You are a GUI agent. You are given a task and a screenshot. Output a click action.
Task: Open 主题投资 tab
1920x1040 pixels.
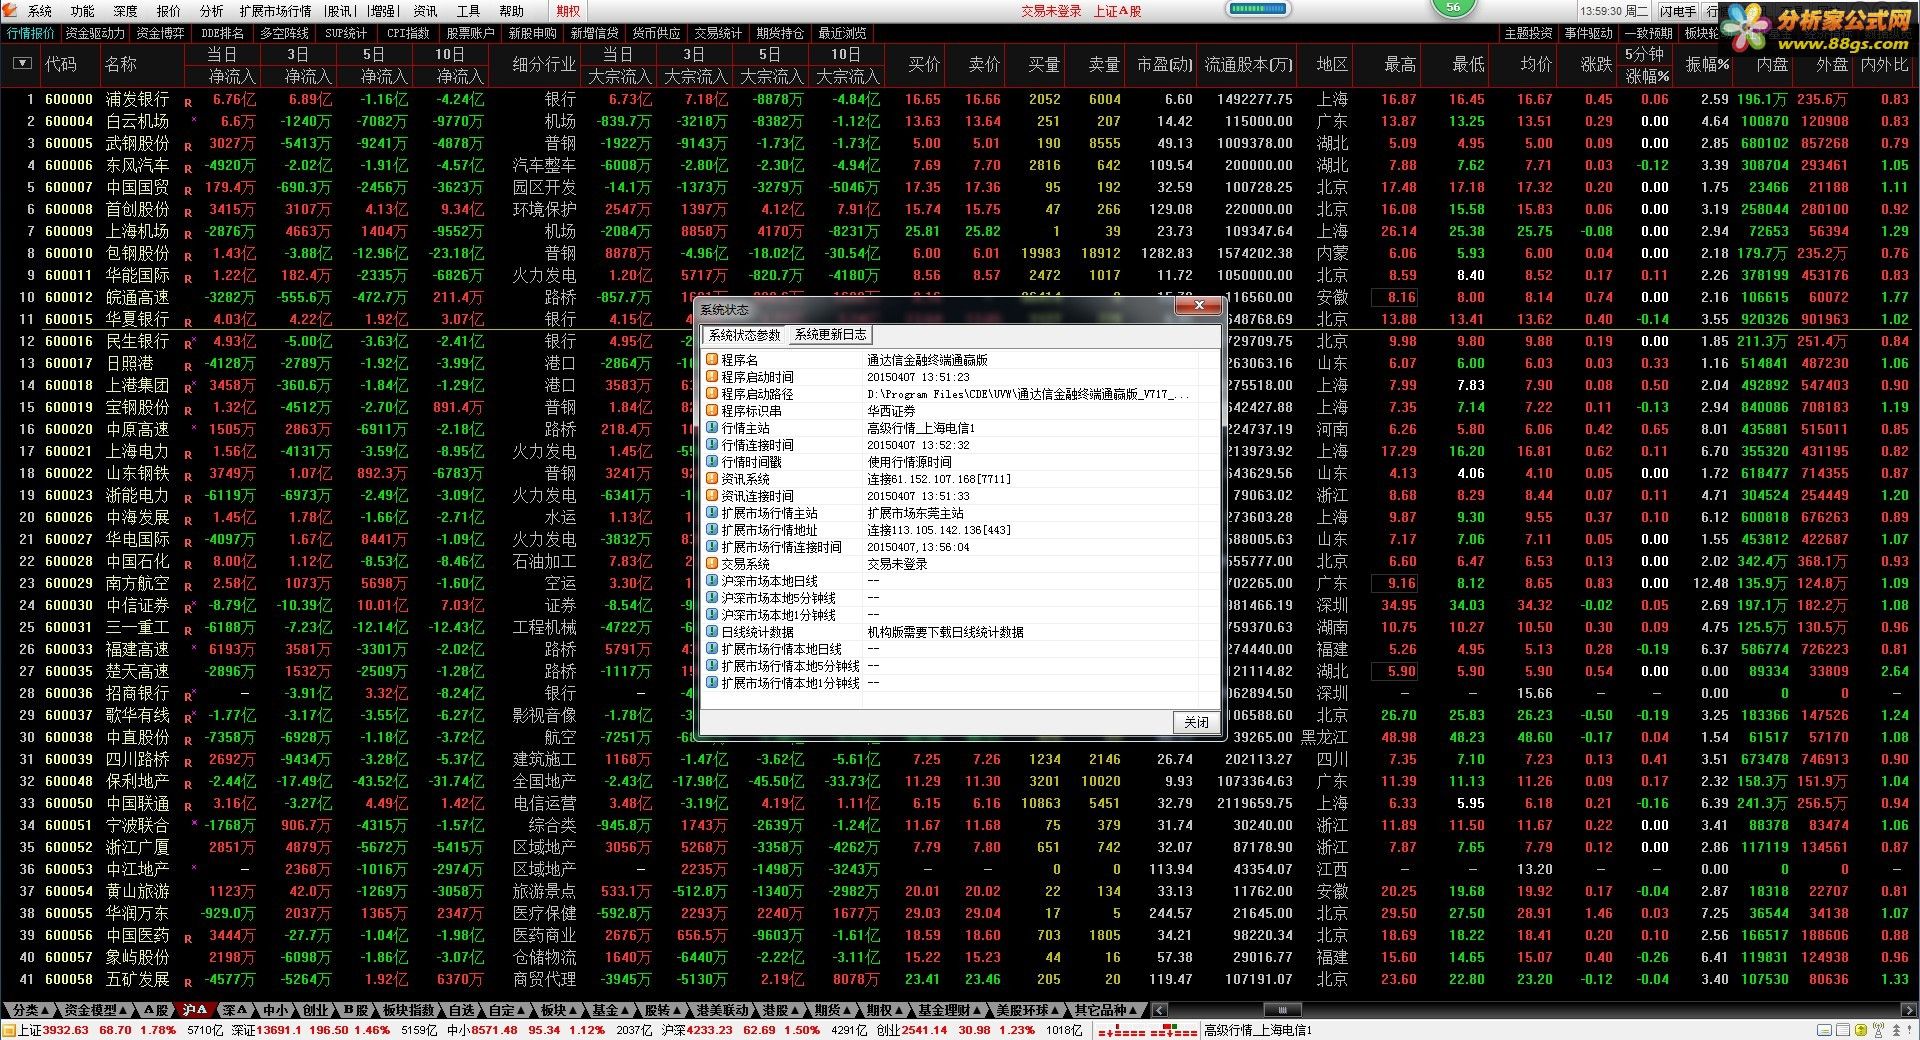(x=1528, y=33)
